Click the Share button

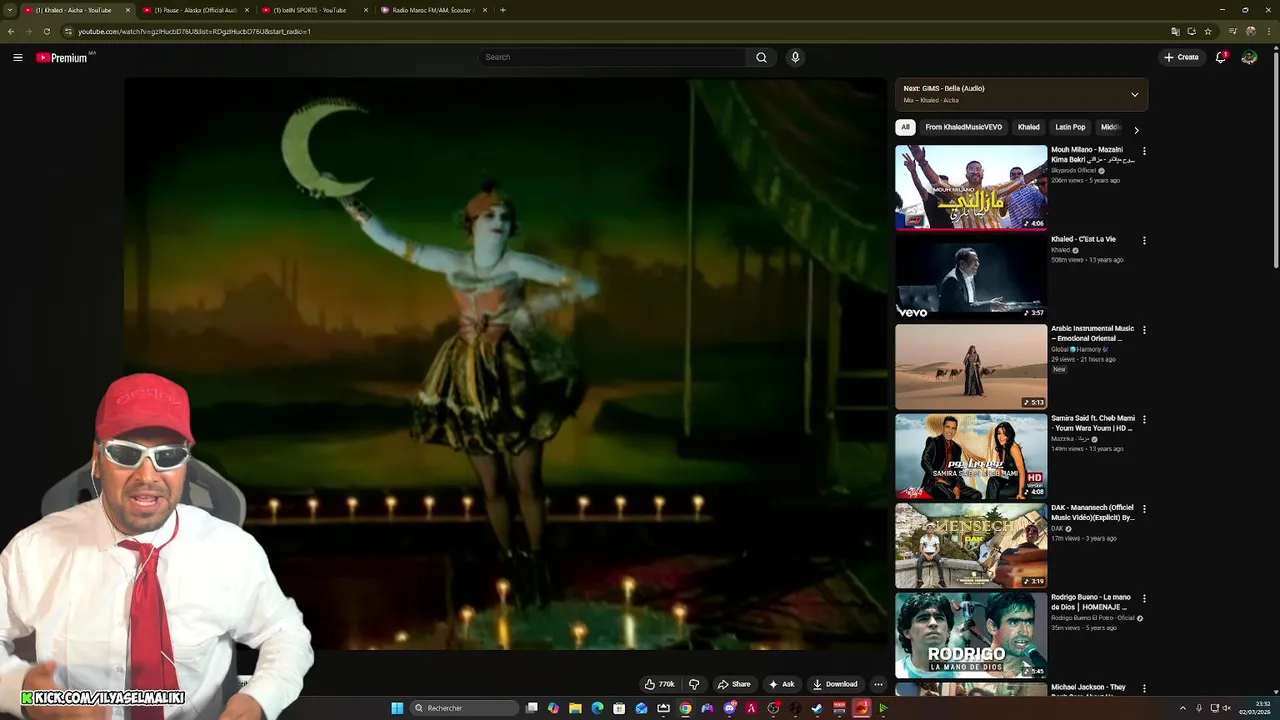[x=734, y=684]
